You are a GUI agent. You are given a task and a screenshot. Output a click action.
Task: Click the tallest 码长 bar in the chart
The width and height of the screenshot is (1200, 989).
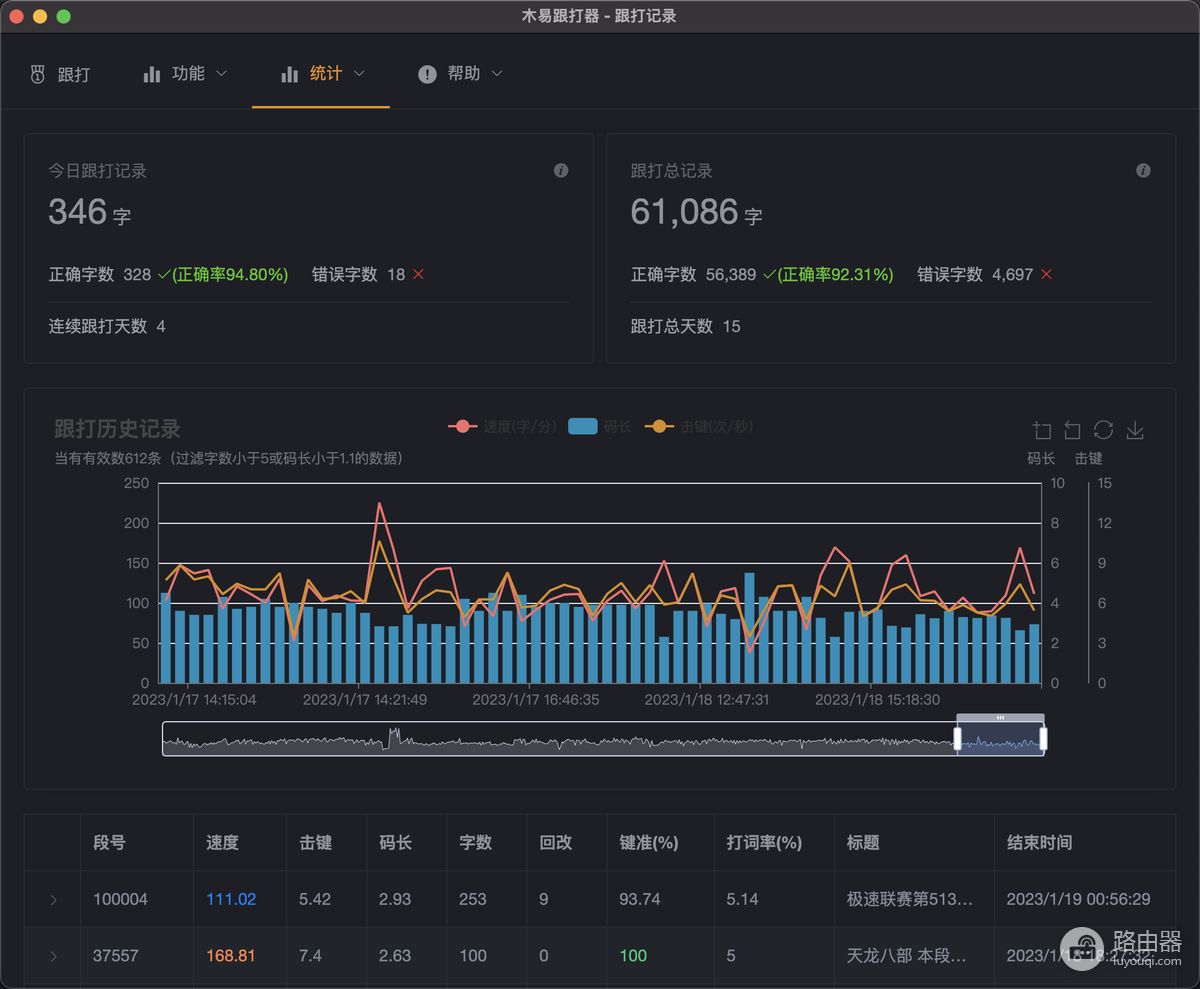point(749,628)
